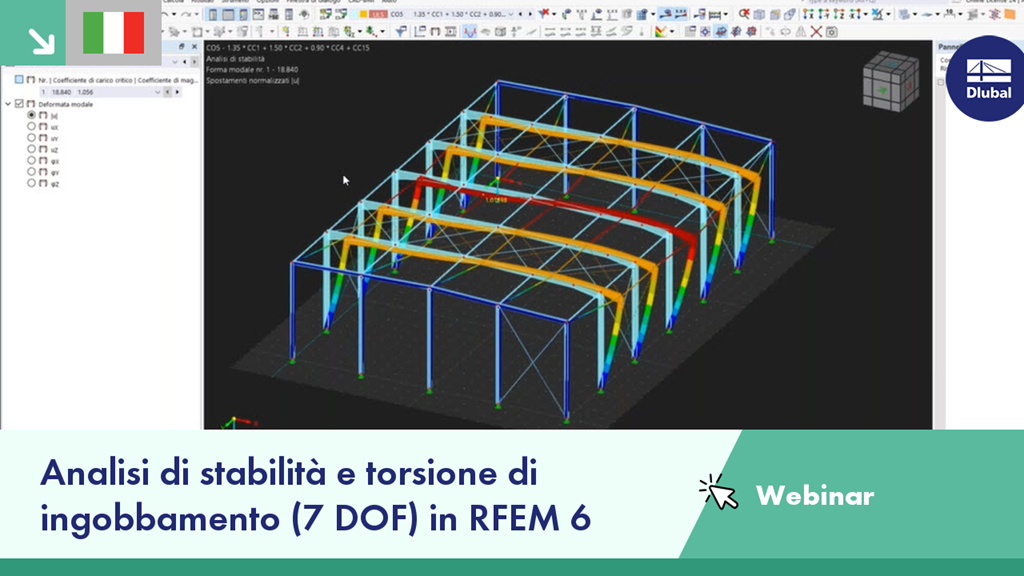Click the magnifier icon with the red X
This screenshot has height=576, width=1024.
tap(744, 14)
